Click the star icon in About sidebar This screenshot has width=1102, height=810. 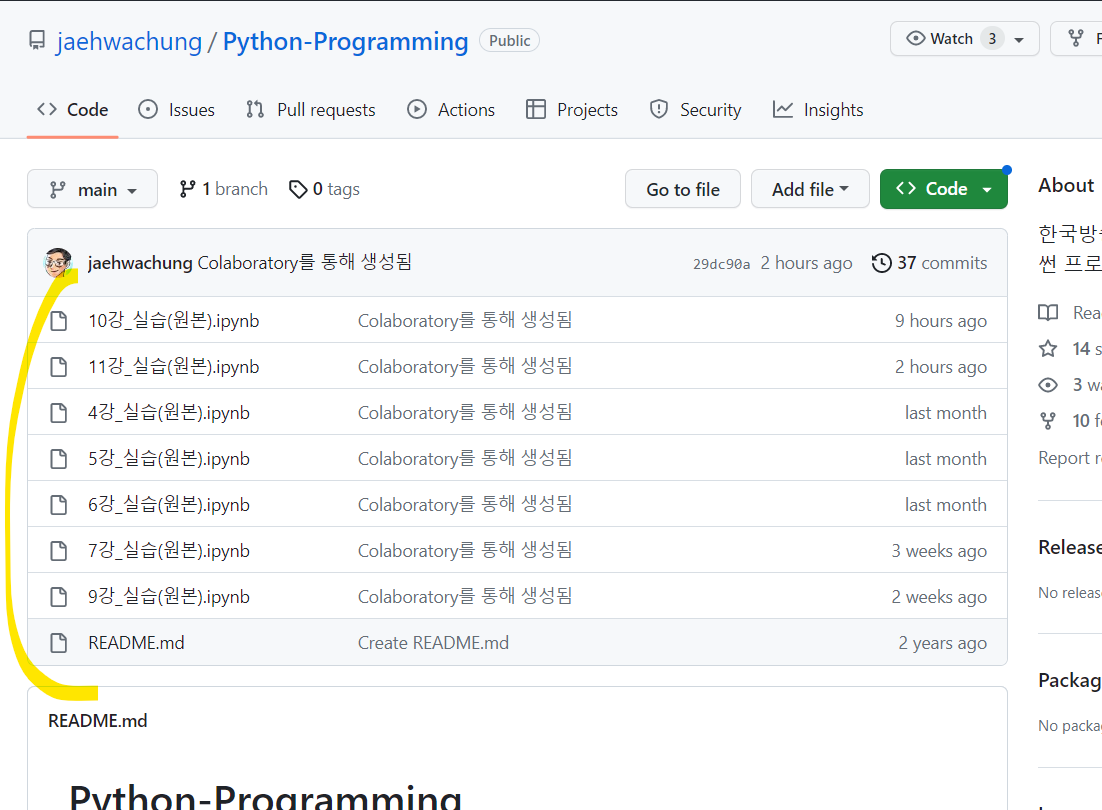(1048, 348)
